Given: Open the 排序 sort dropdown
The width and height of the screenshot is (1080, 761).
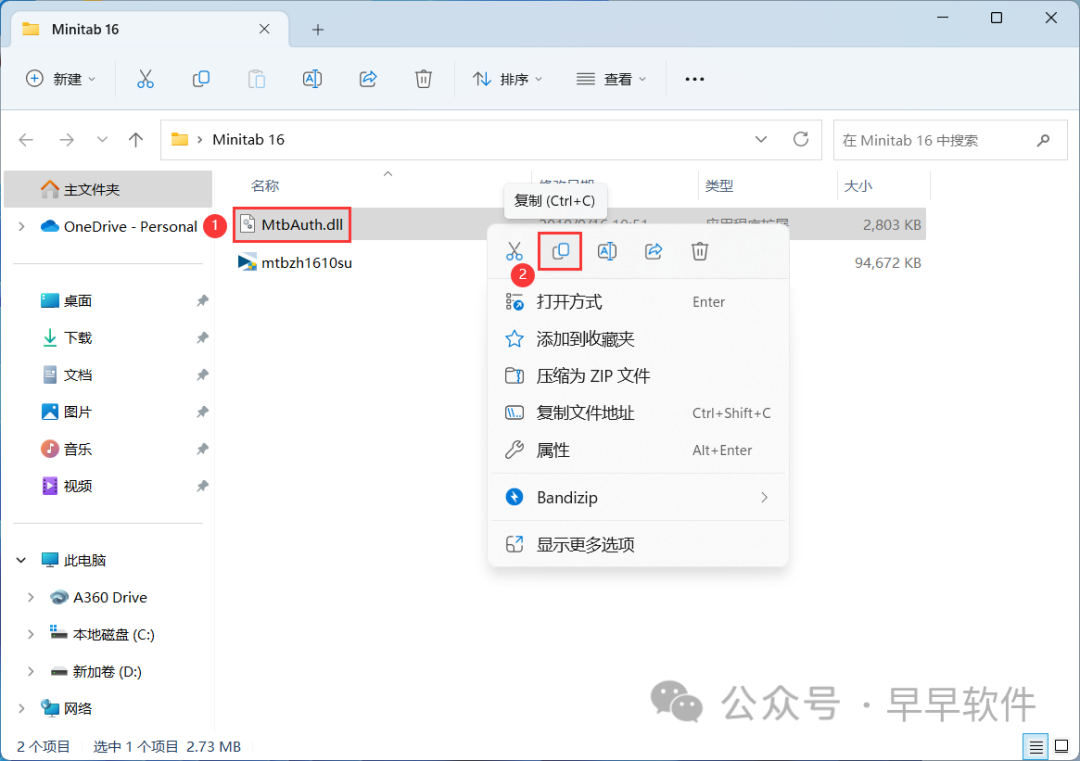Looking at the screenshot, I should (x=507, y=79).
